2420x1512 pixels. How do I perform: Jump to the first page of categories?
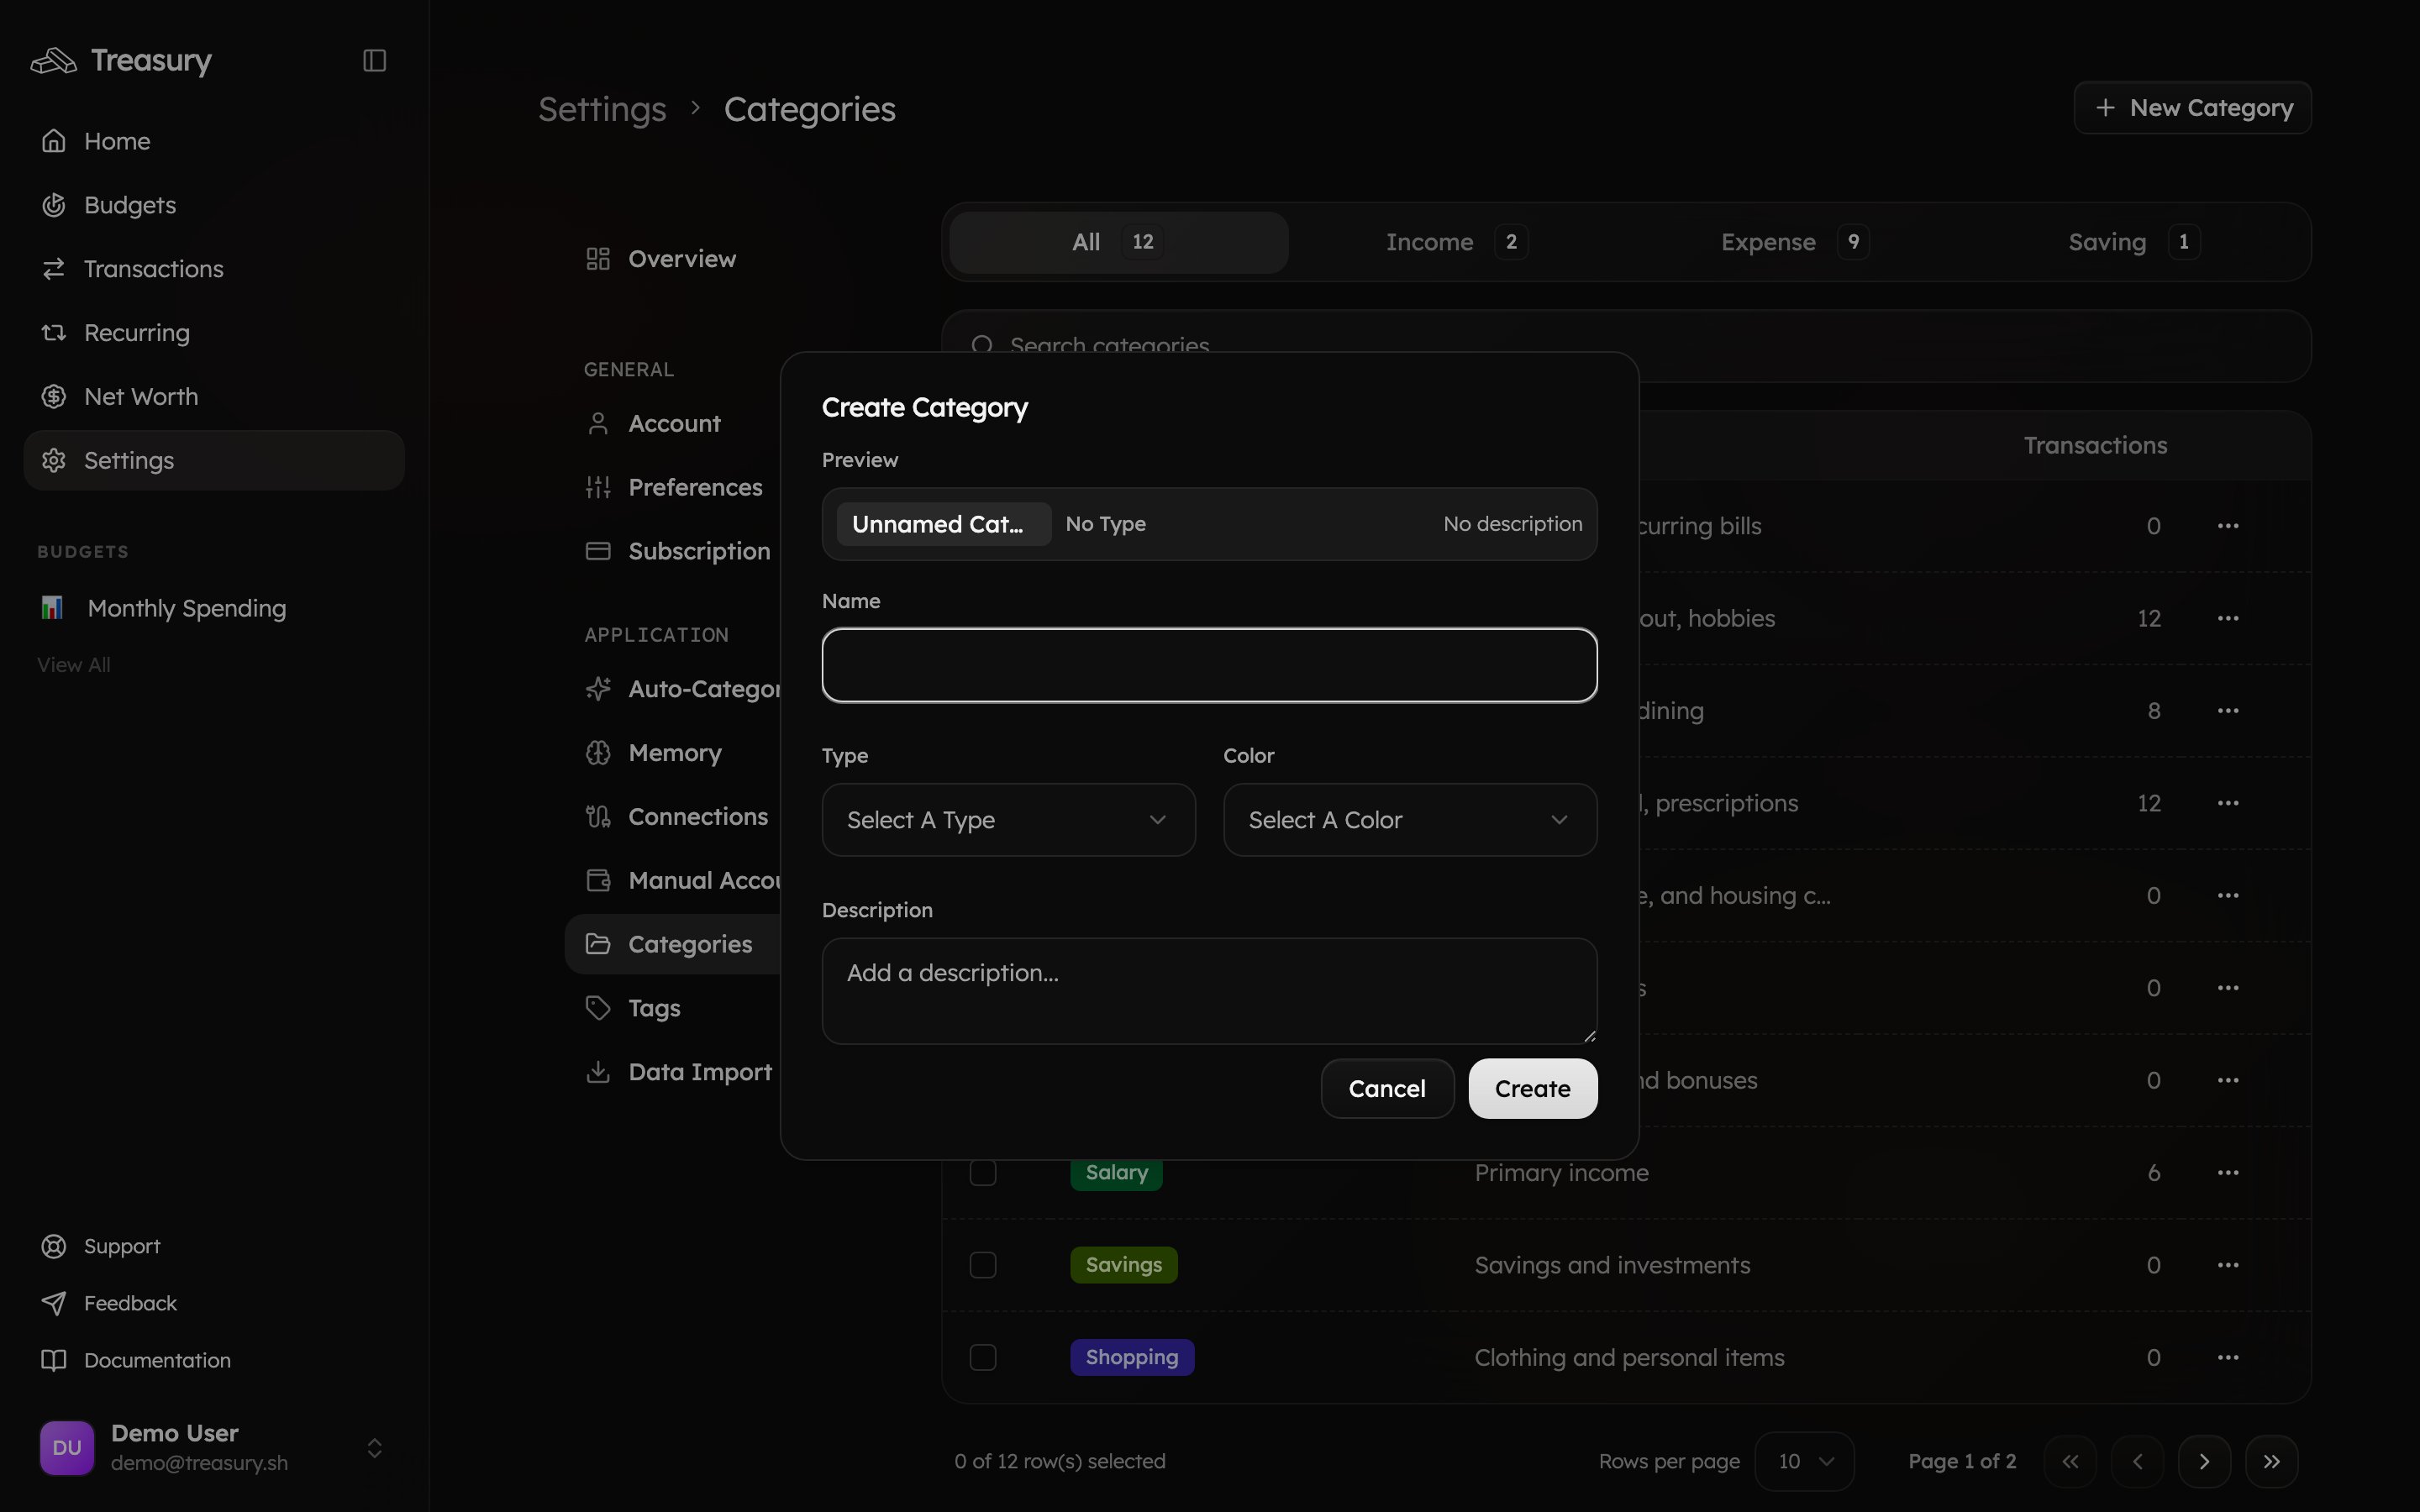coord(2070,1462)
